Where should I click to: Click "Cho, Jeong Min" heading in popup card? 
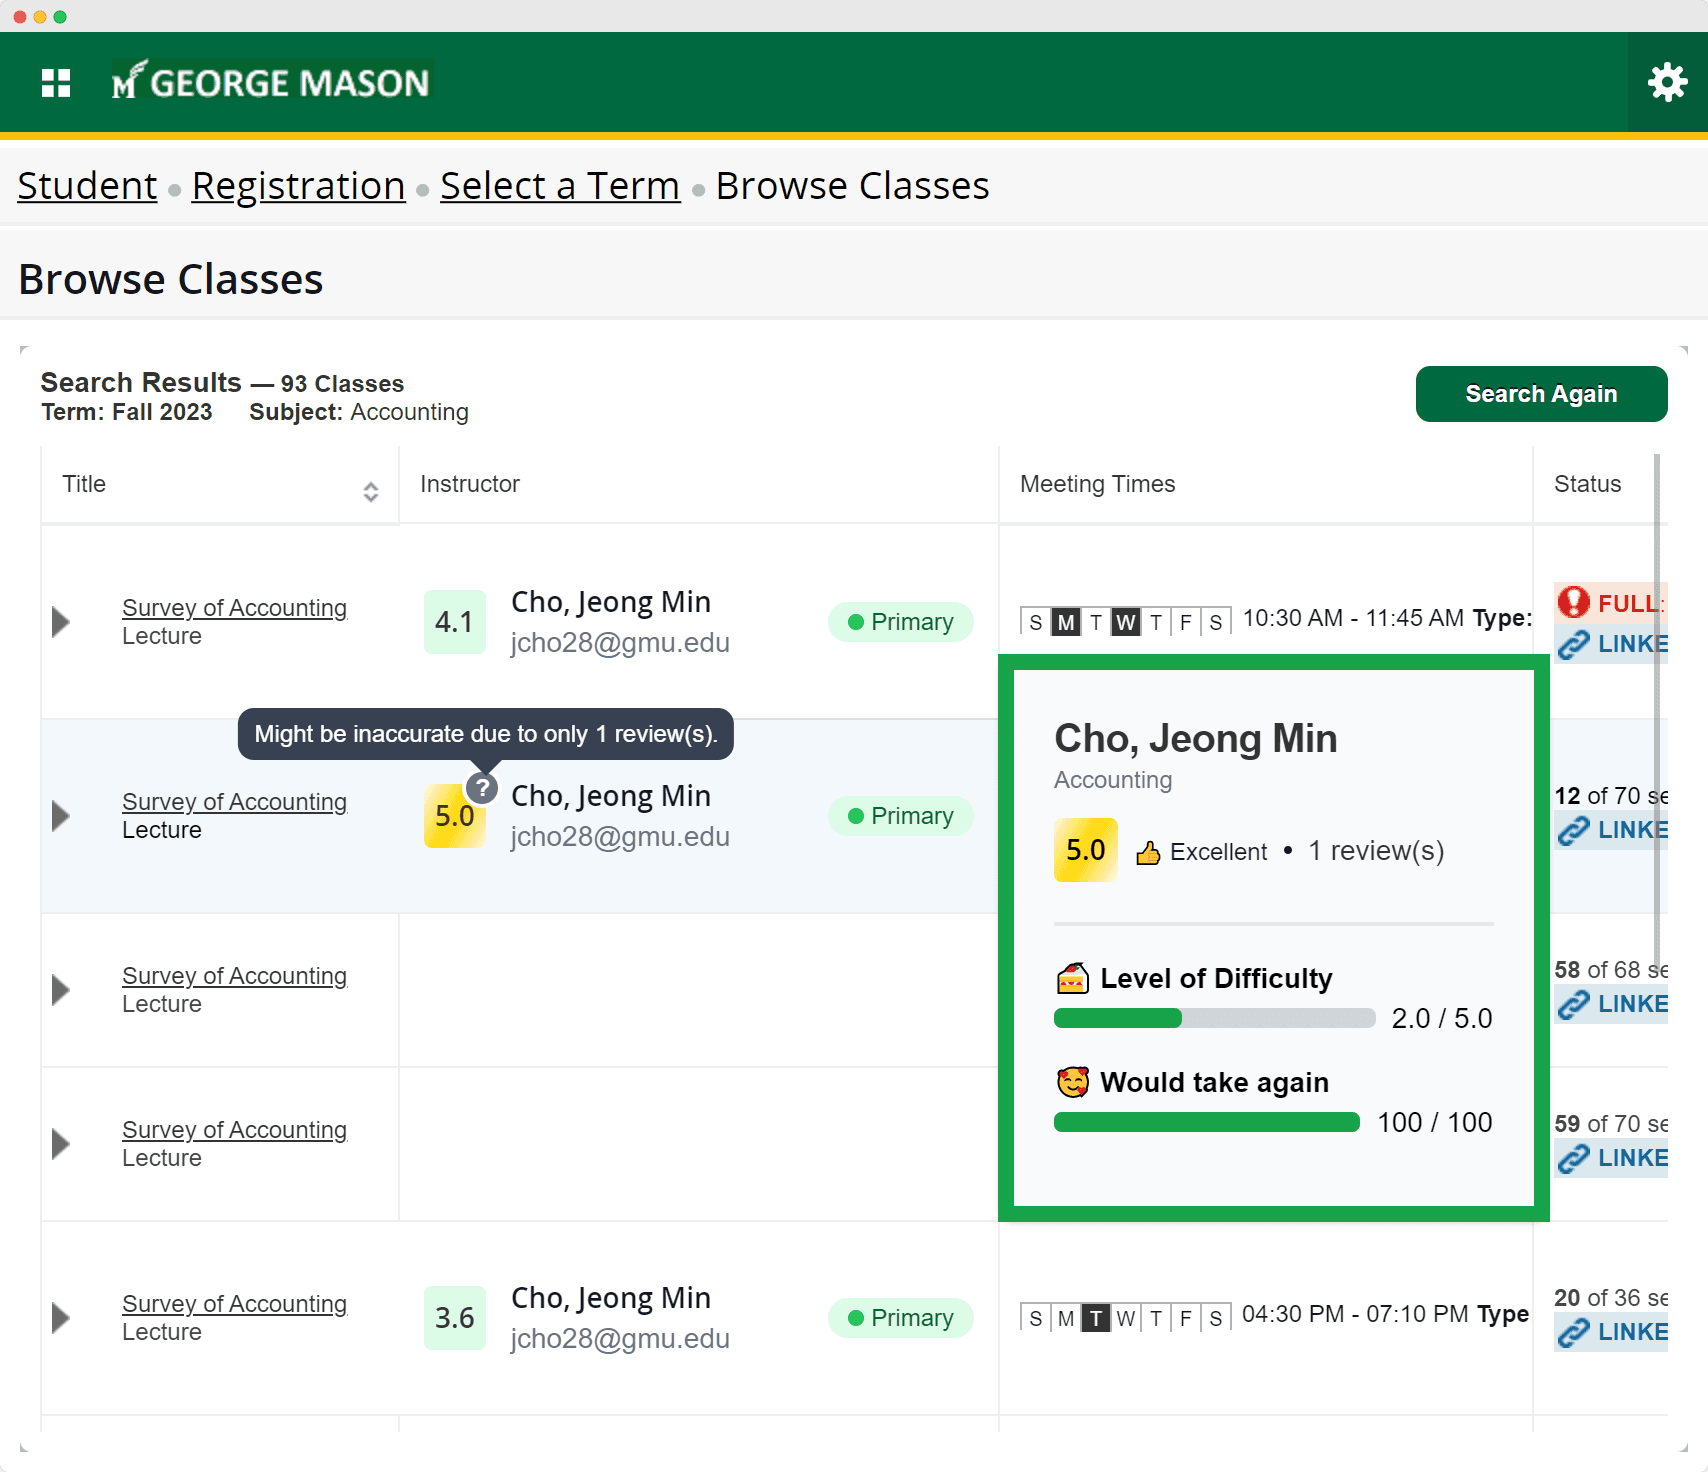pyautogui.click(x=1196, y=739)
